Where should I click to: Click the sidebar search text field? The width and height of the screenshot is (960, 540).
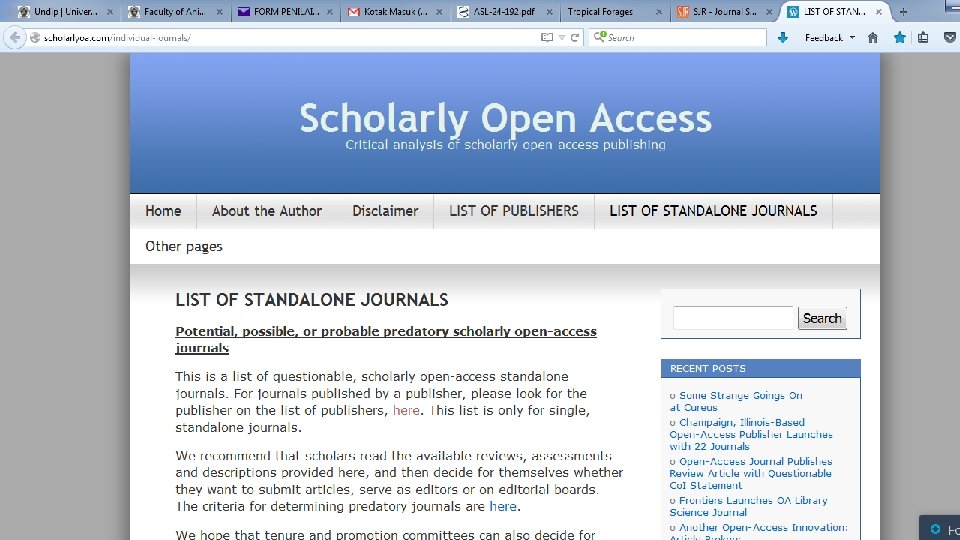pos(733,318)
